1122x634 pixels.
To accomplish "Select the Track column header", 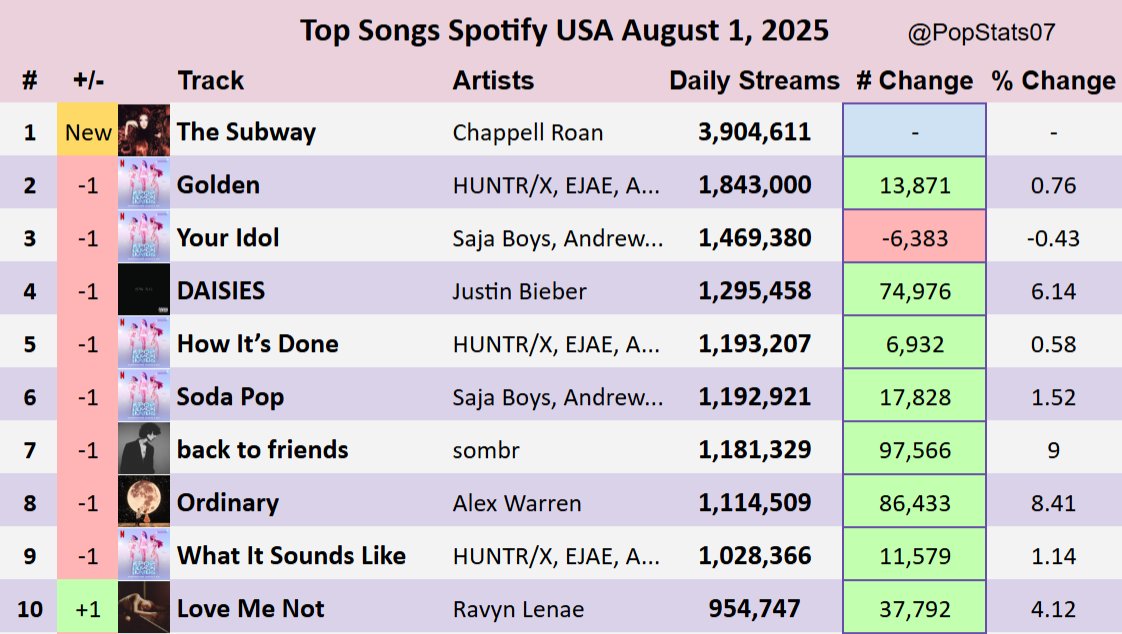I will click(210, 81).
